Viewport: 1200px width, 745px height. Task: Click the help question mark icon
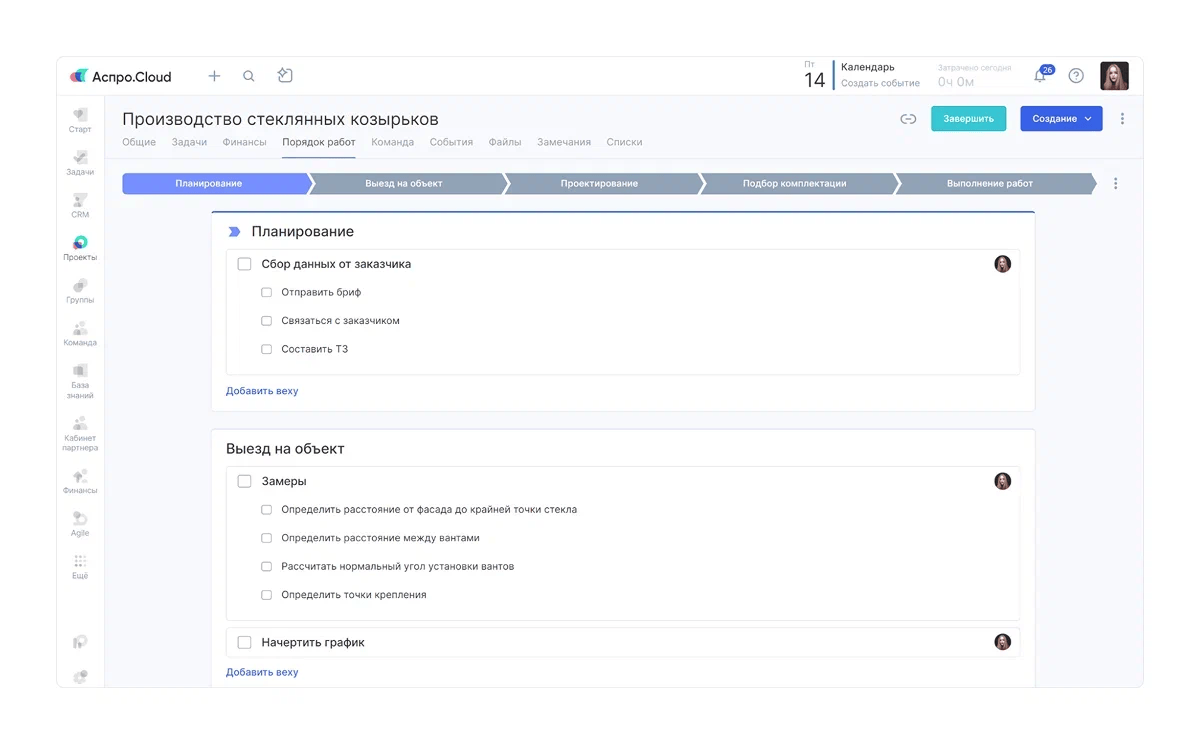coord(1076,76)
